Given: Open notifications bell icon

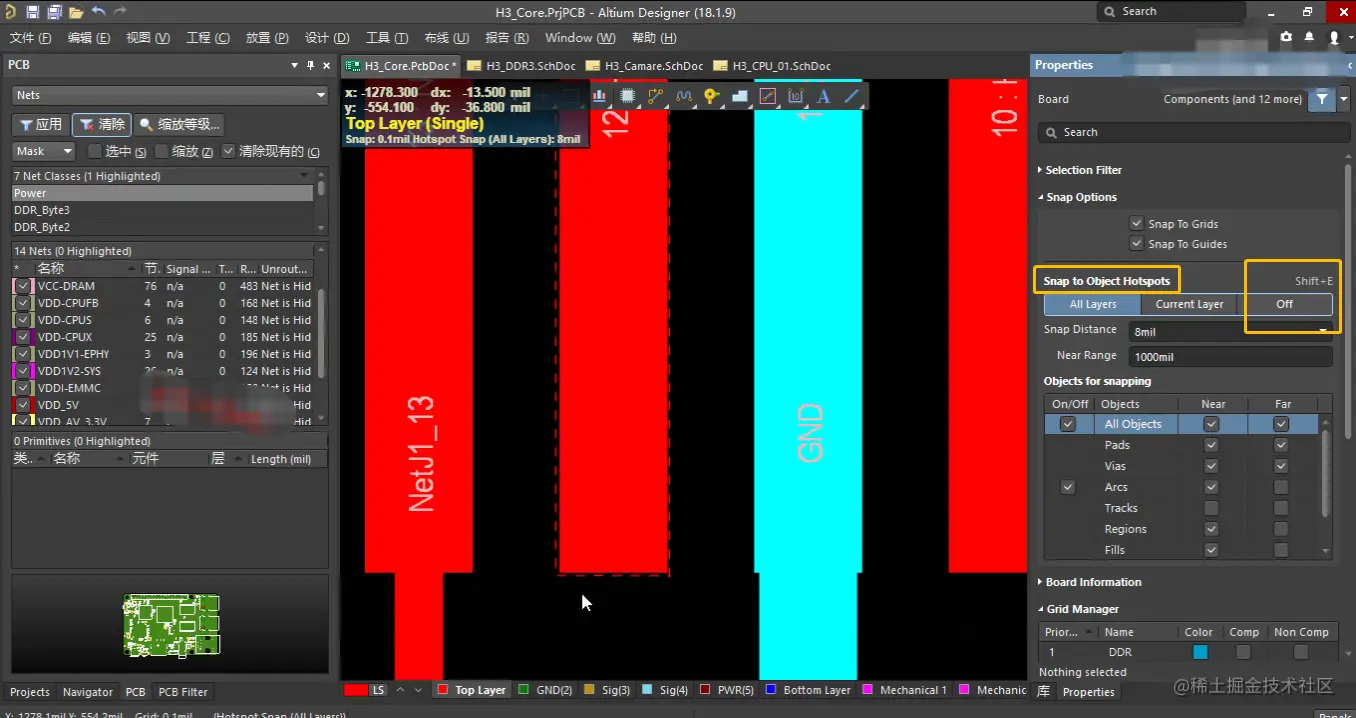Looking at the screenshot, I should [x=1310, y=38].
